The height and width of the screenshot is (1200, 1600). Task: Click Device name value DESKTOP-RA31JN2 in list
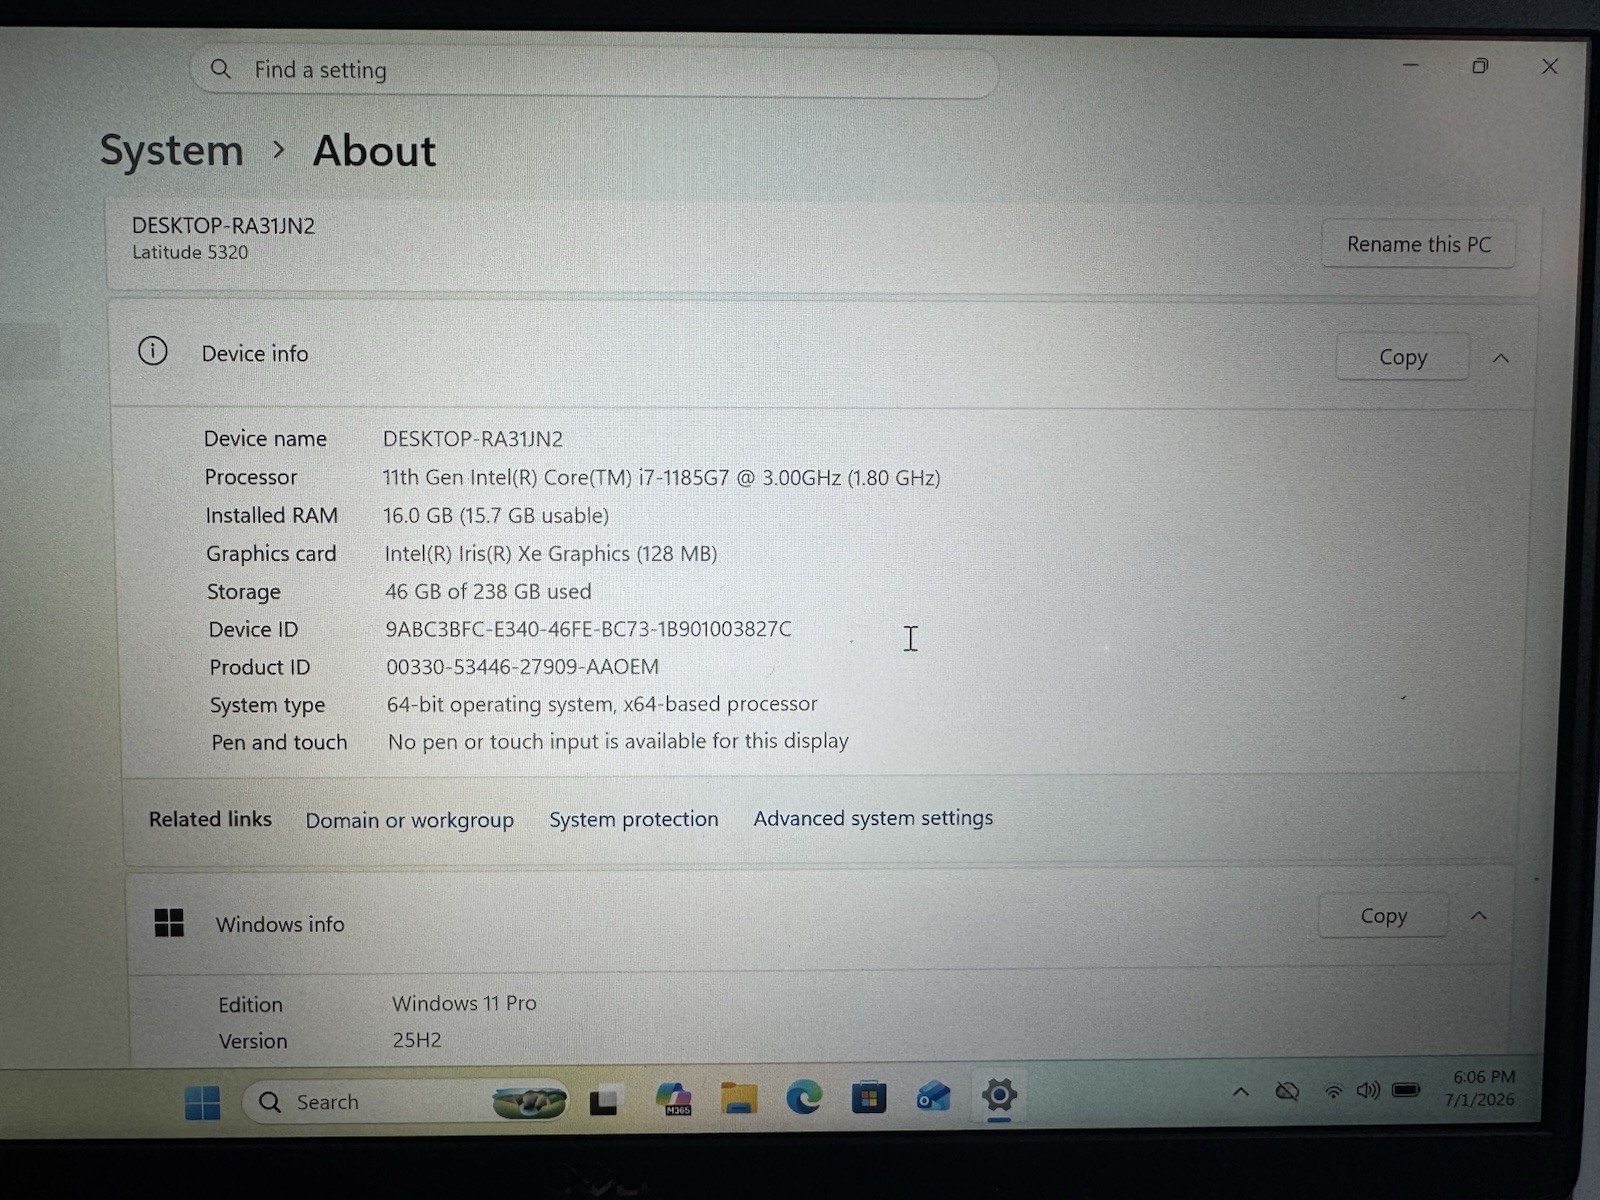(x=473, y=439)
